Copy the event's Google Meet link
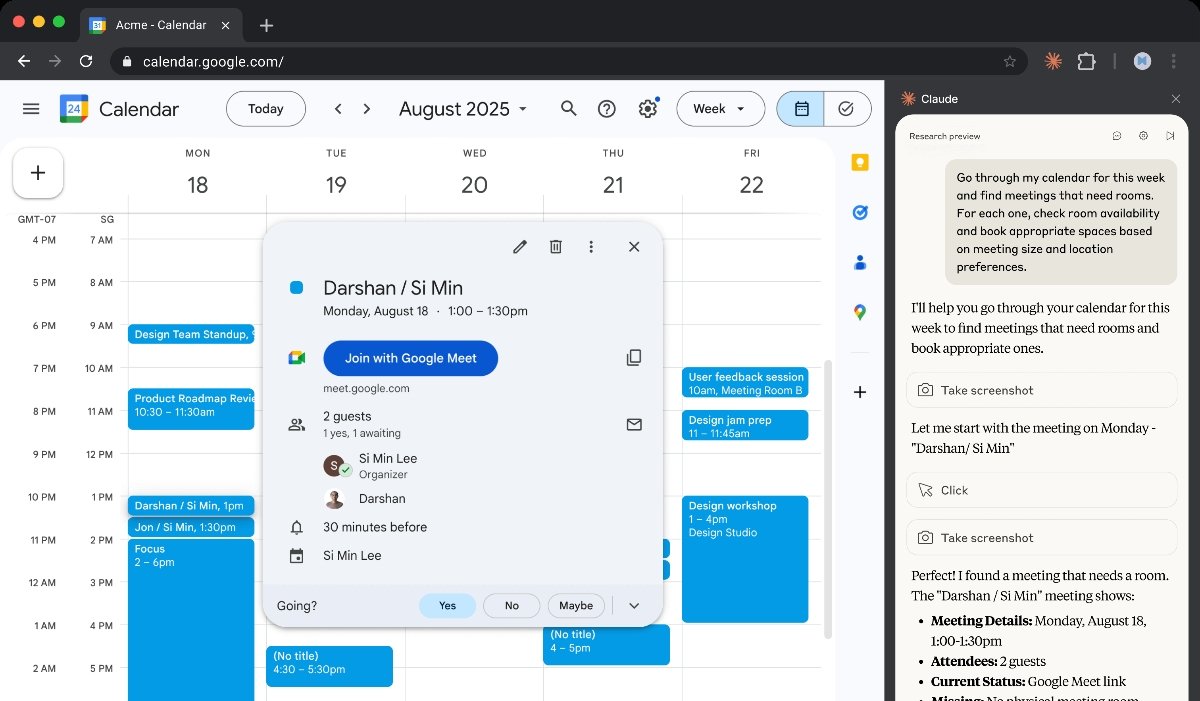The image size is (1200, 701). (633, 357)
